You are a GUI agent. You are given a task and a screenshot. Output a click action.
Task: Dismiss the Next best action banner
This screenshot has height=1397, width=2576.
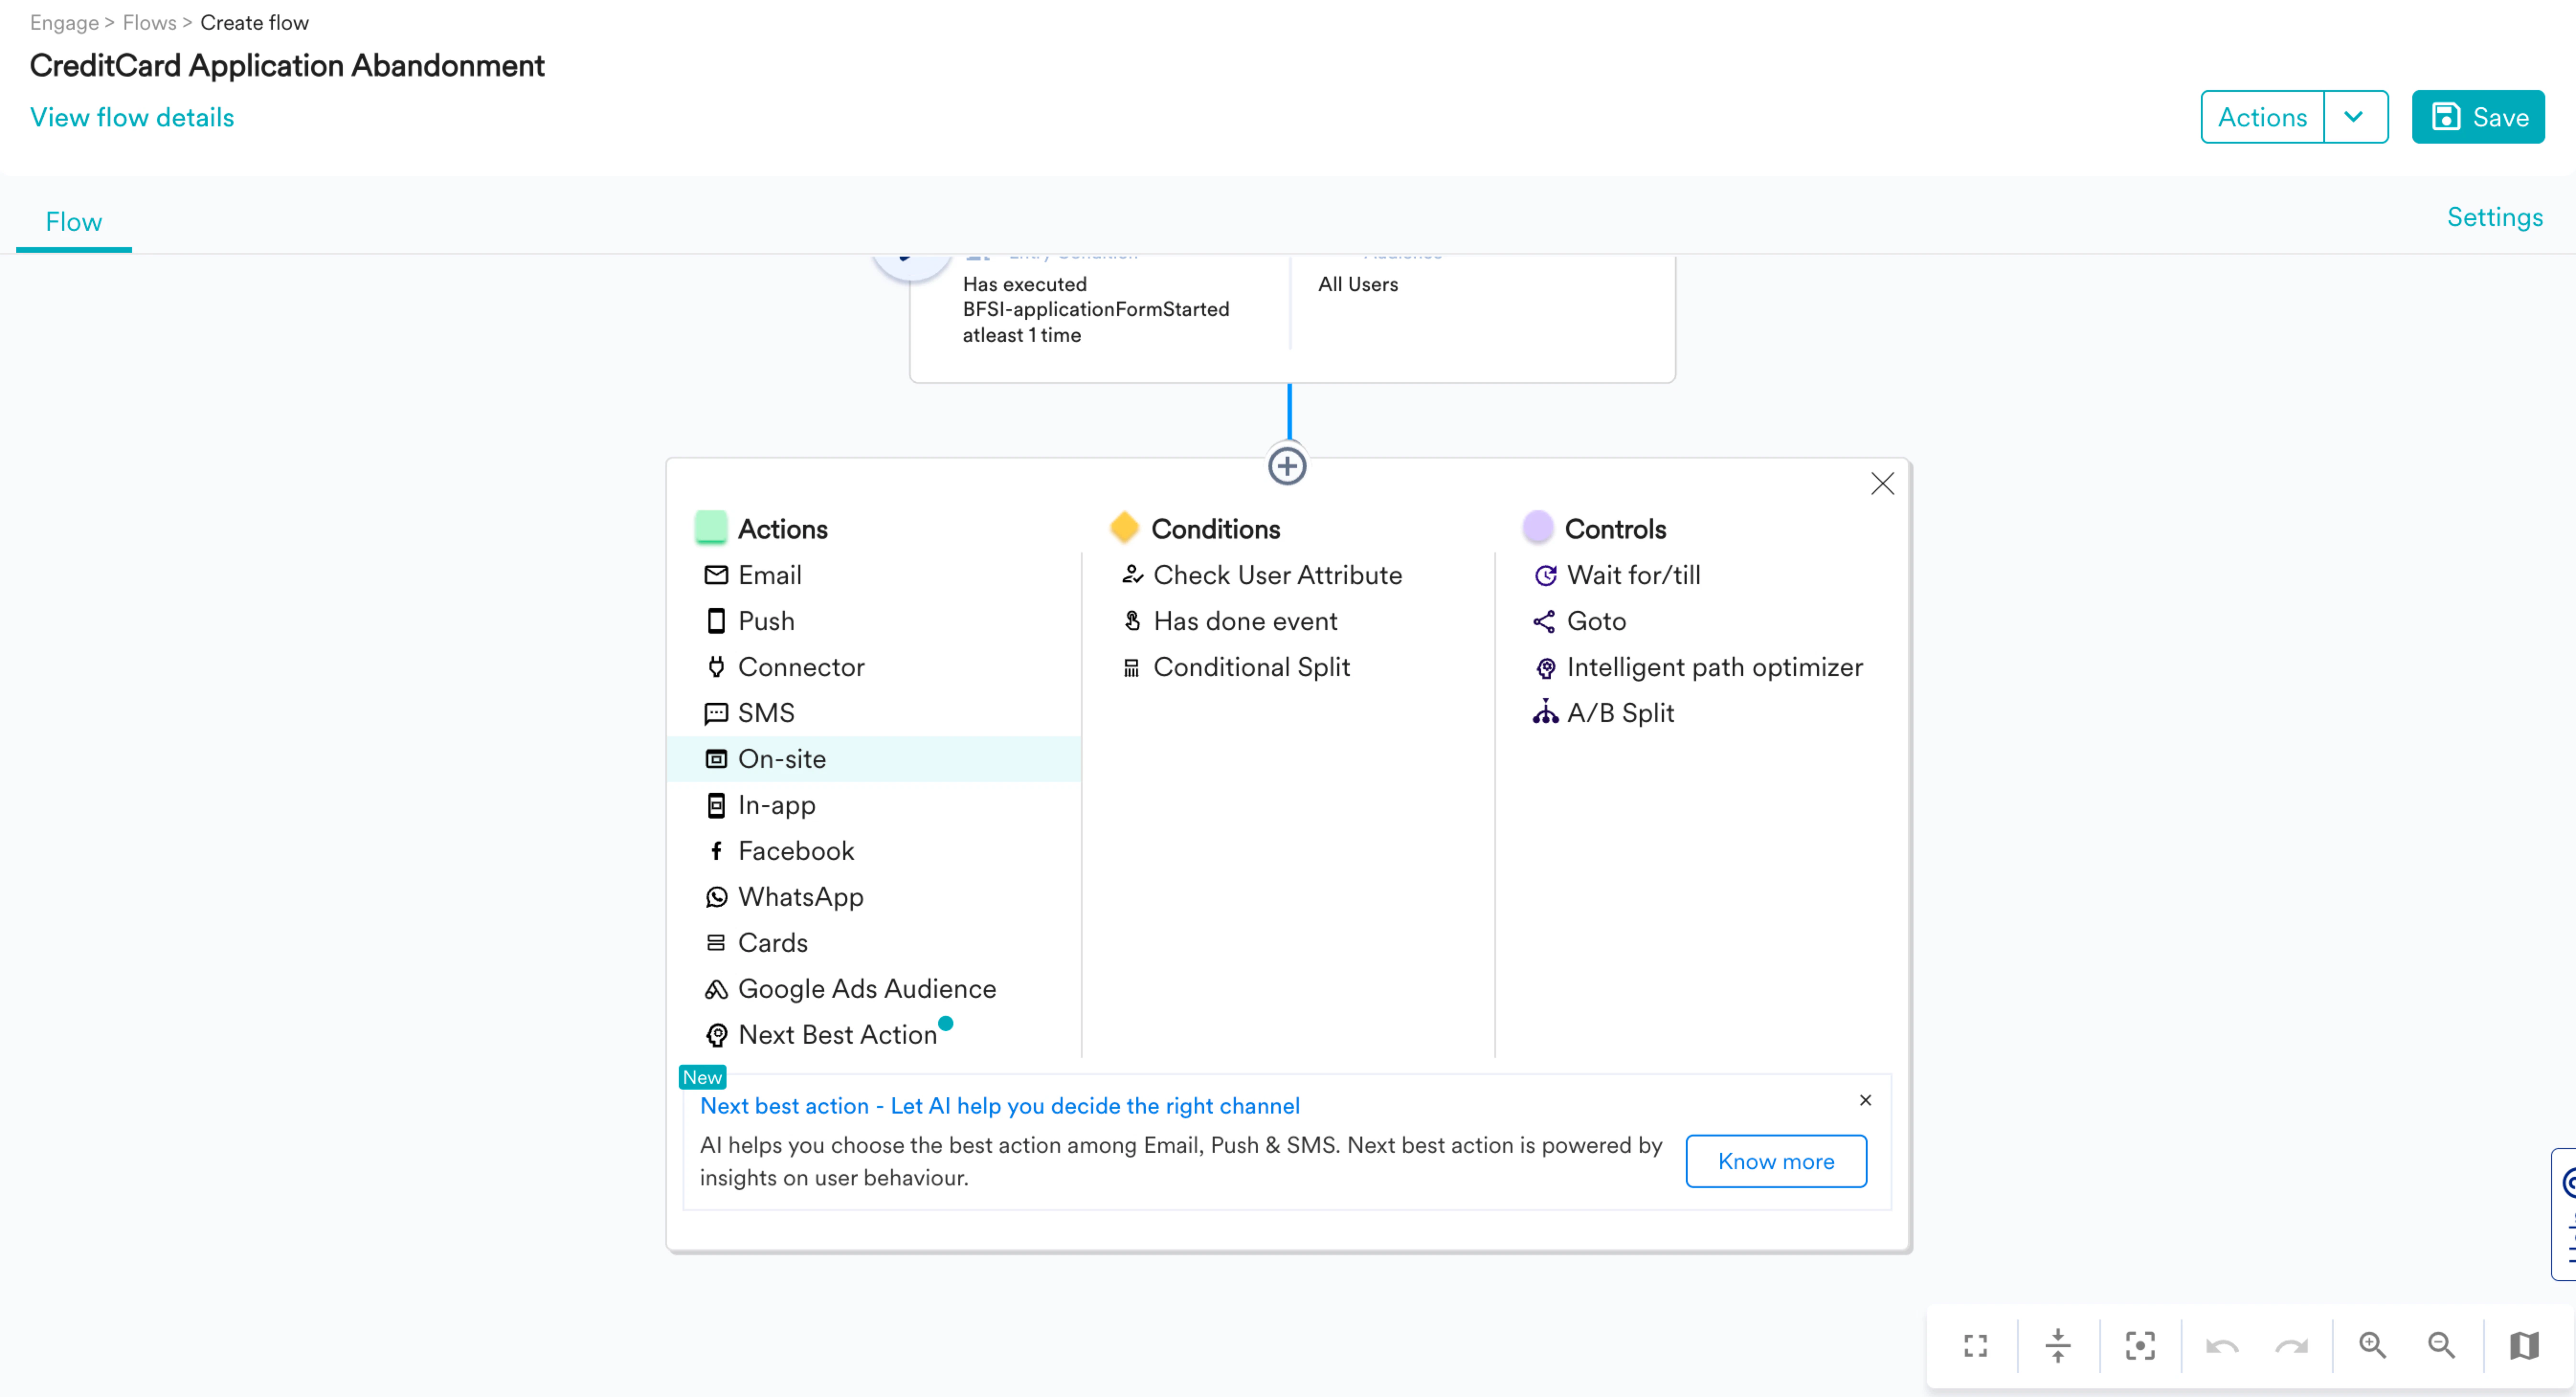pos(1865,1100)
